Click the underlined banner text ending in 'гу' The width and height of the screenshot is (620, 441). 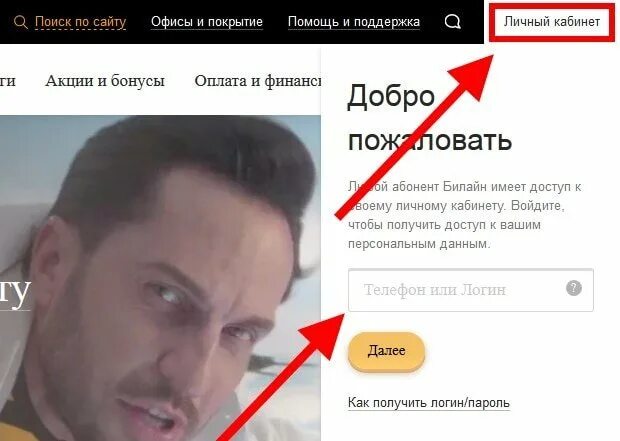coord(15,295)
